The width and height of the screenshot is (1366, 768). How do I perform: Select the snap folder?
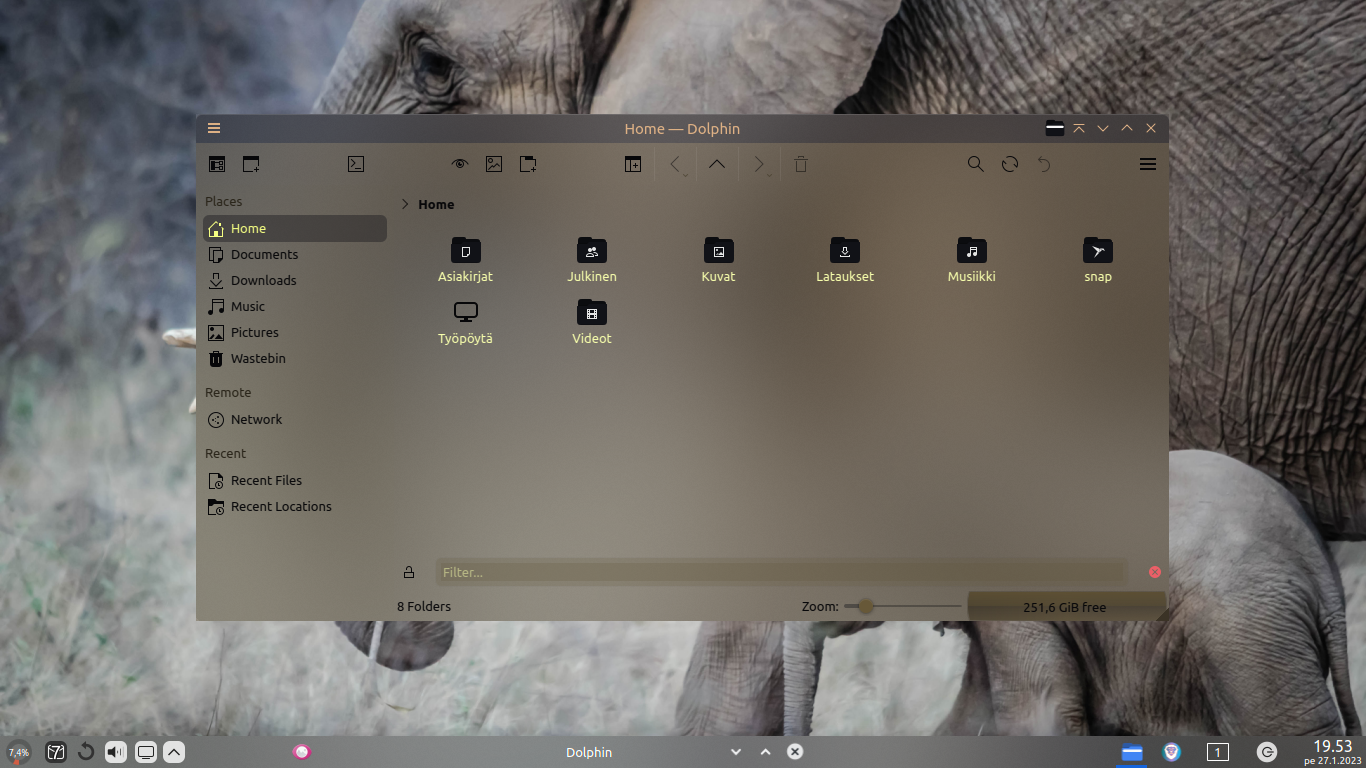tap(1098, 261)
